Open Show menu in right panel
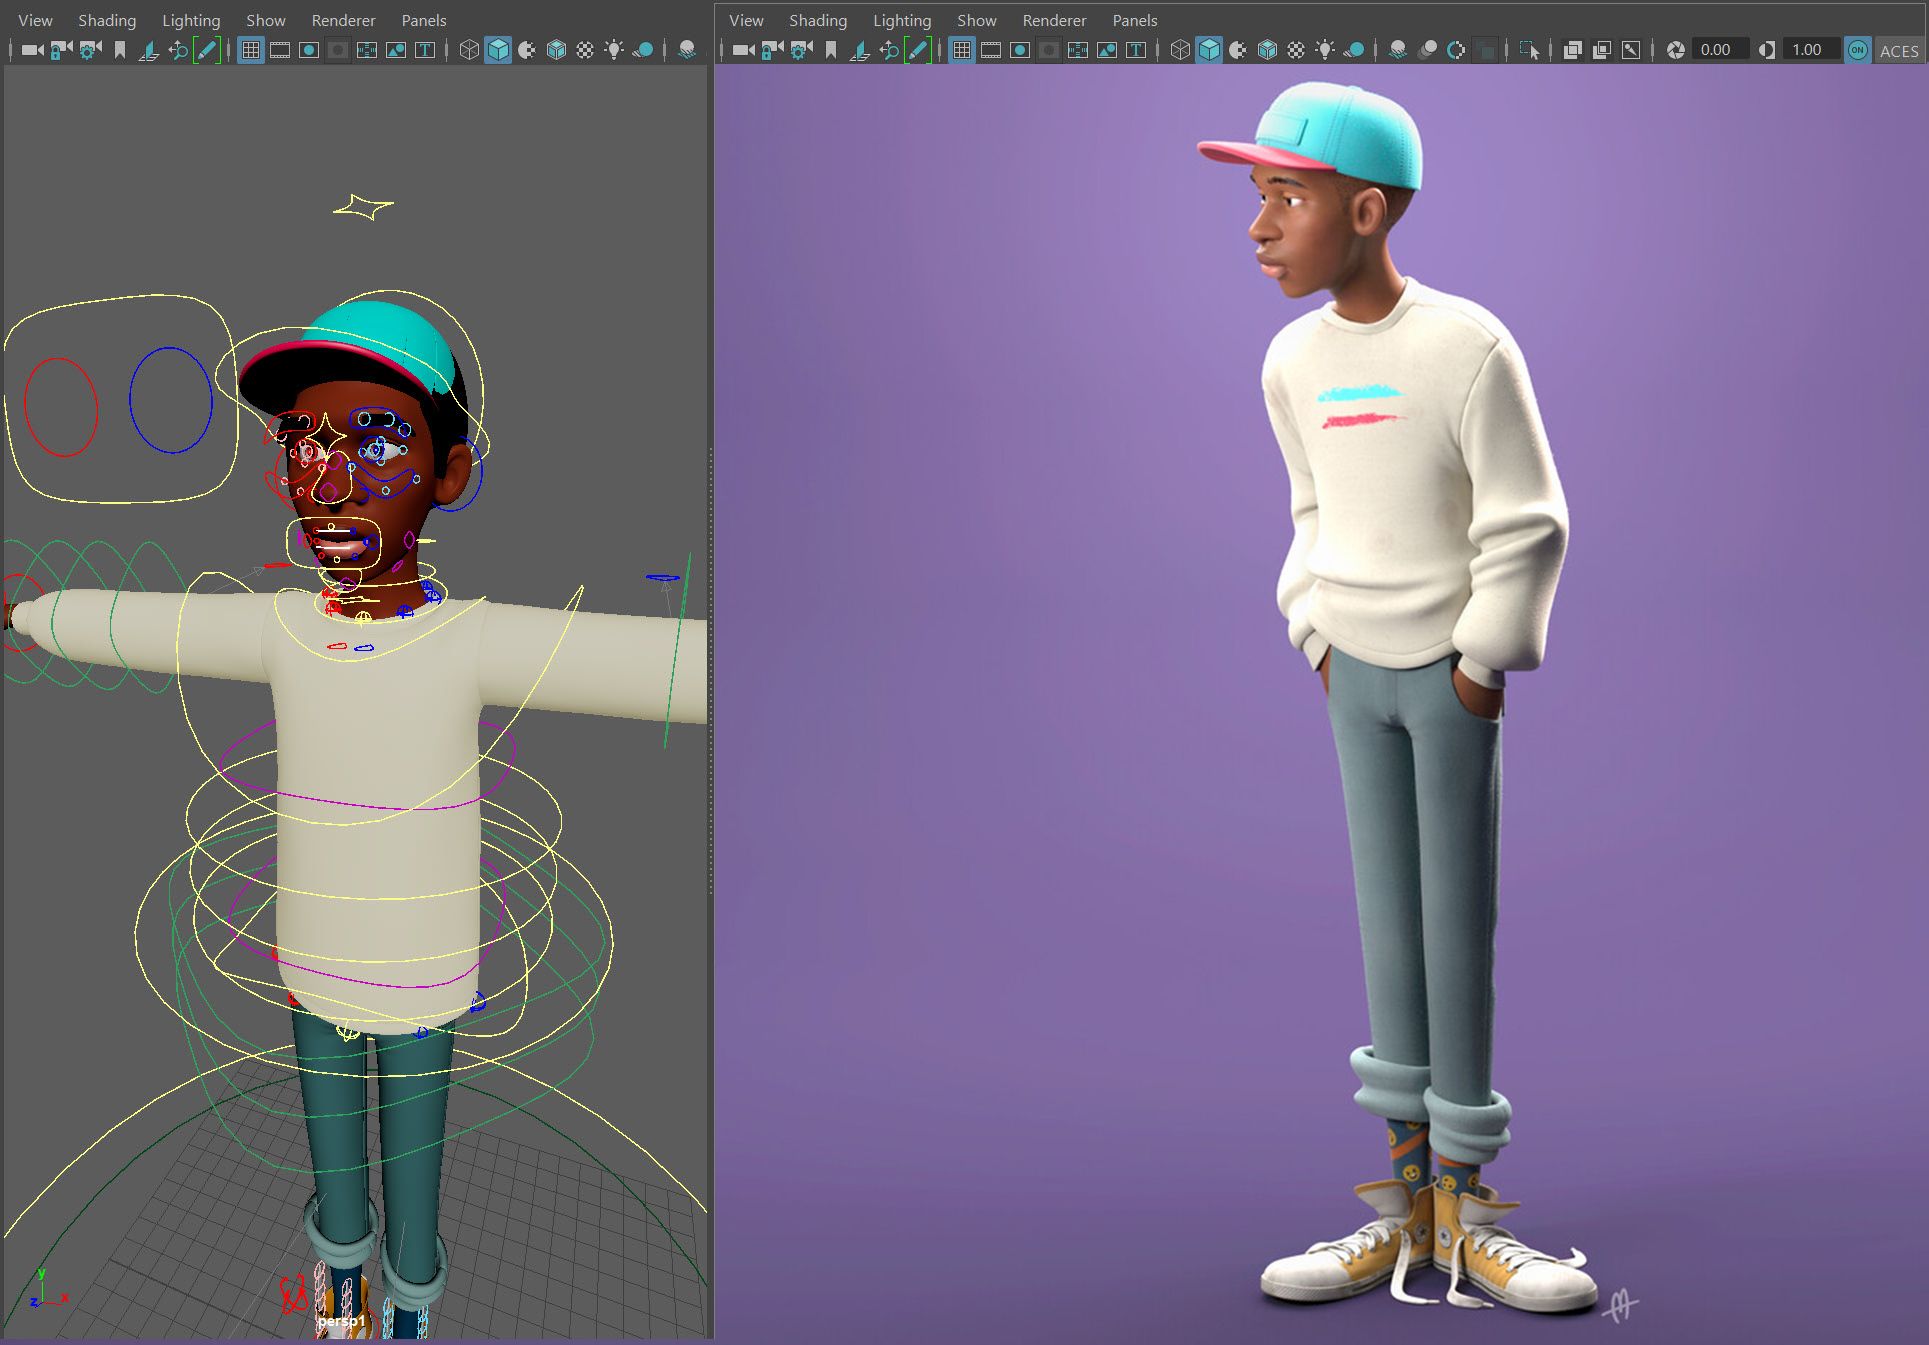Image resolution: width=1929 pixels, height=1345 pixels. 977,20
